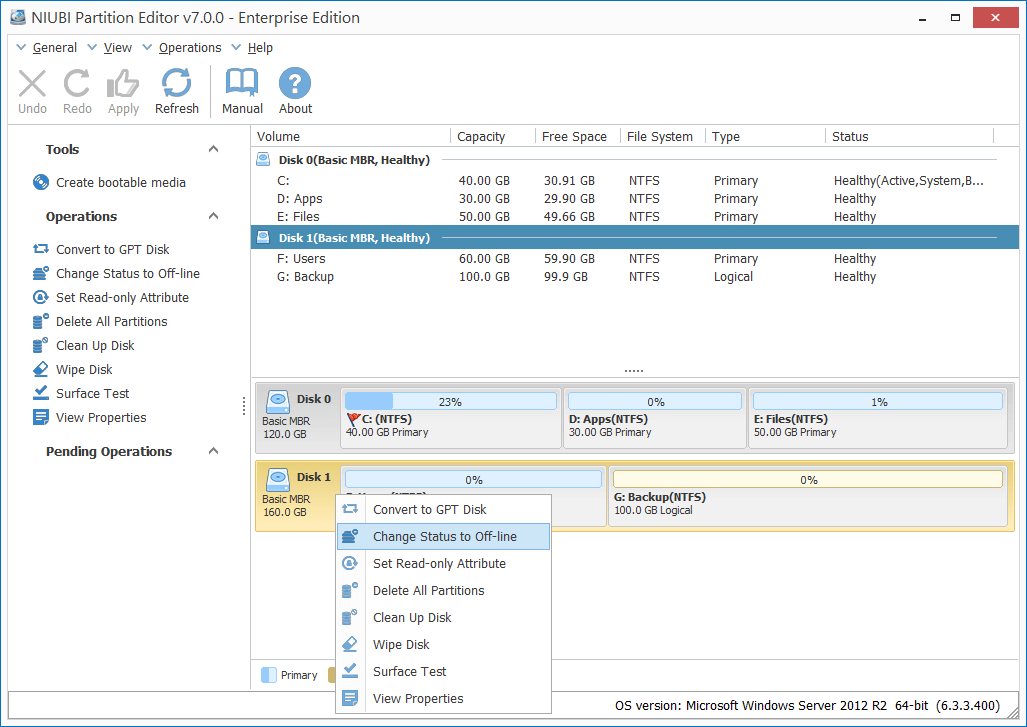1027x727 pixels.
Task: Click the Primary legend color swatch
Action: point(269,675)
